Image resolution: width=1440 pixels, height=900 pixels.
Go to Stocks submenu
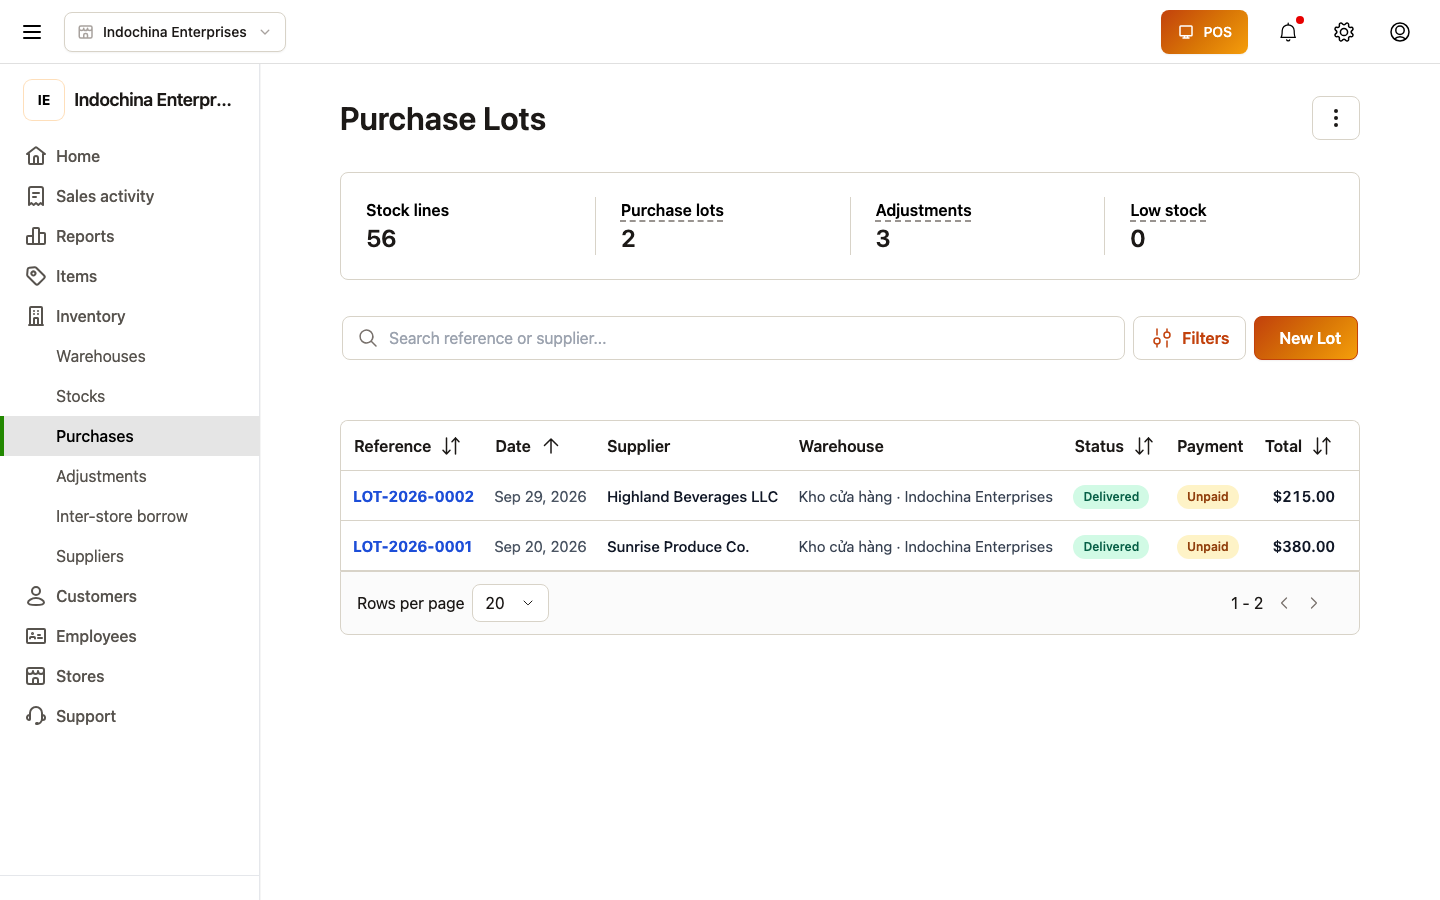click(130, 396)
